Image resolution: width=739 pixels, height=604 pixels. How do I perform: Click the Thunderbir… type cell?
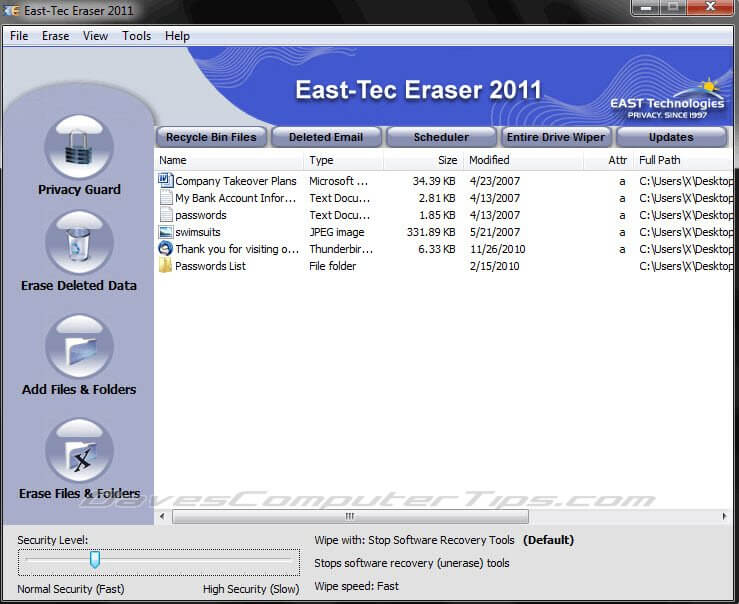(341, 249)
